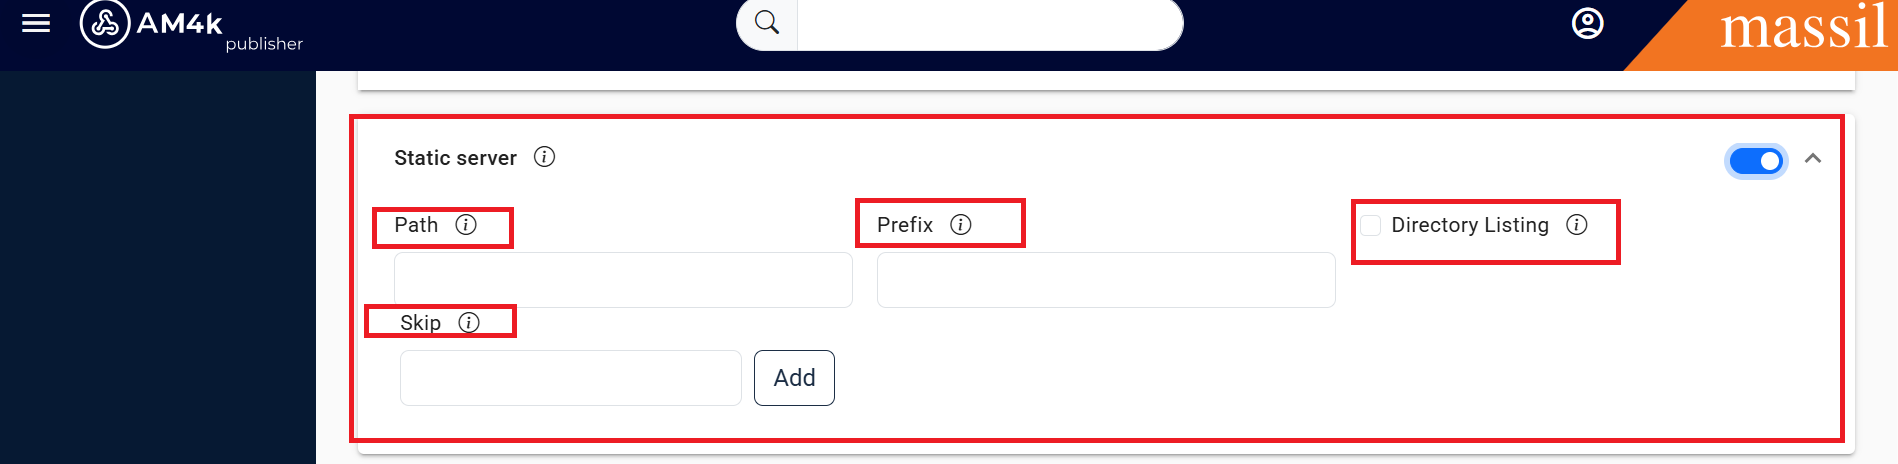Click into the Path text field
The width and height of the screenshot is (1898, 464).
[623, 280]
